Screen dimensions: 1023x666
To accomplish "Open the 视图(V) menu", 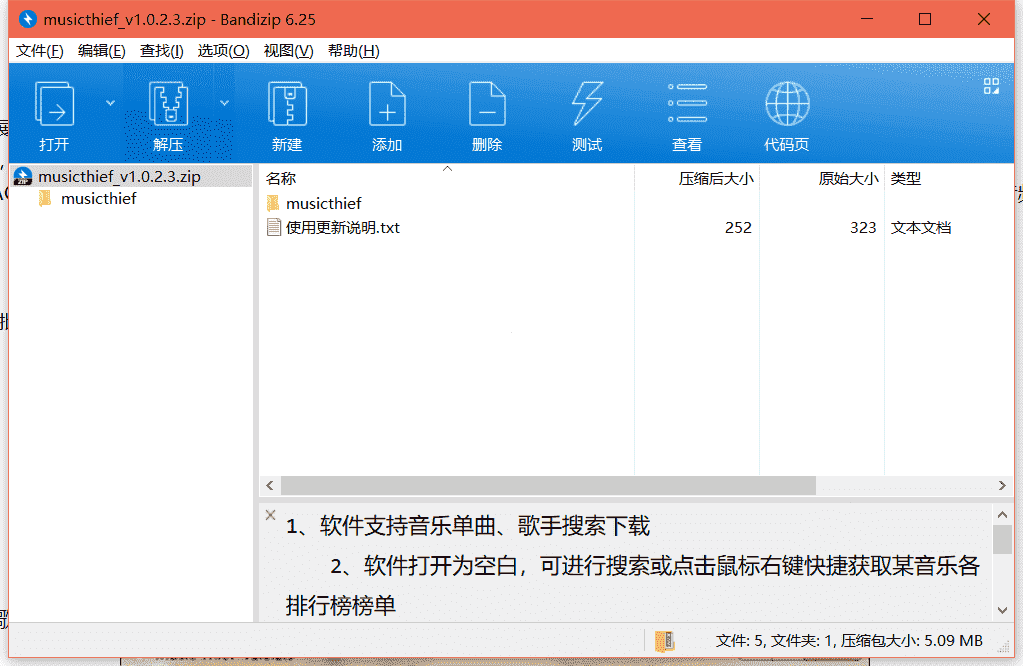I will [288, 51].
